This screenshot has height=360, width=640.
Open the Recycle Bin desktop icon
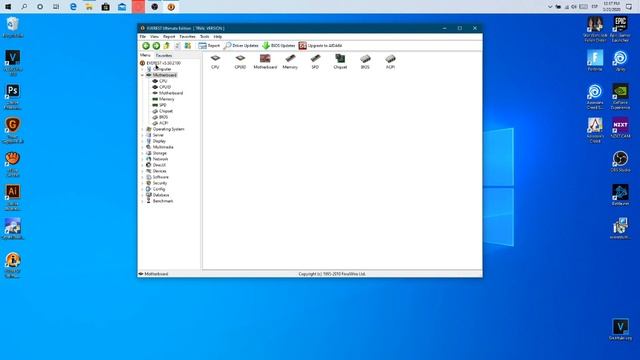(x=13, y=27)
